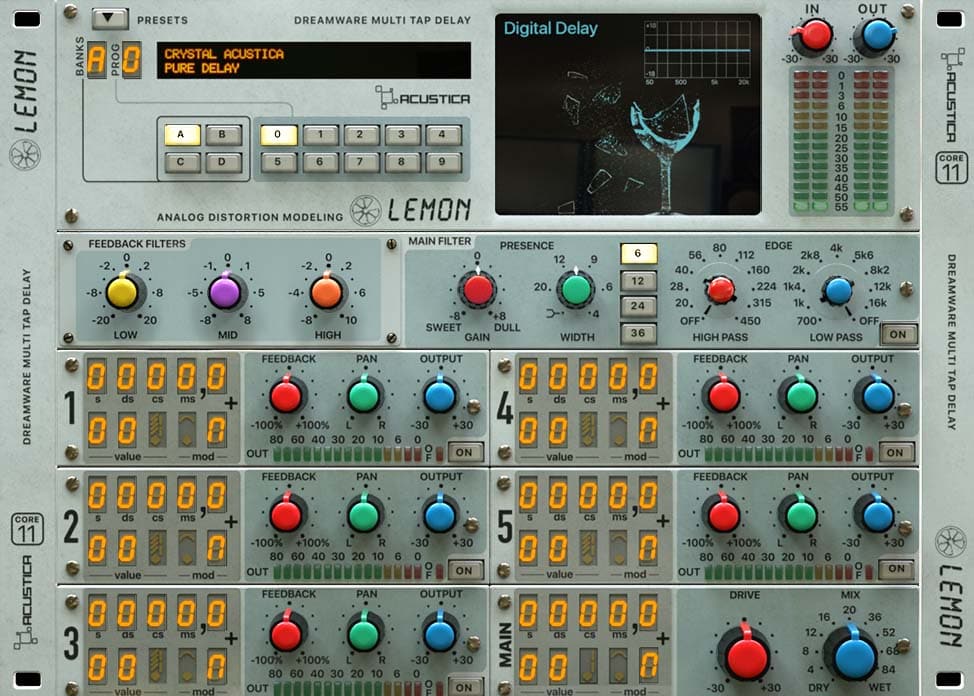The height and width of the screenshot is (696, 974).
Task: Select bank C
Action: tap(181, 160)
